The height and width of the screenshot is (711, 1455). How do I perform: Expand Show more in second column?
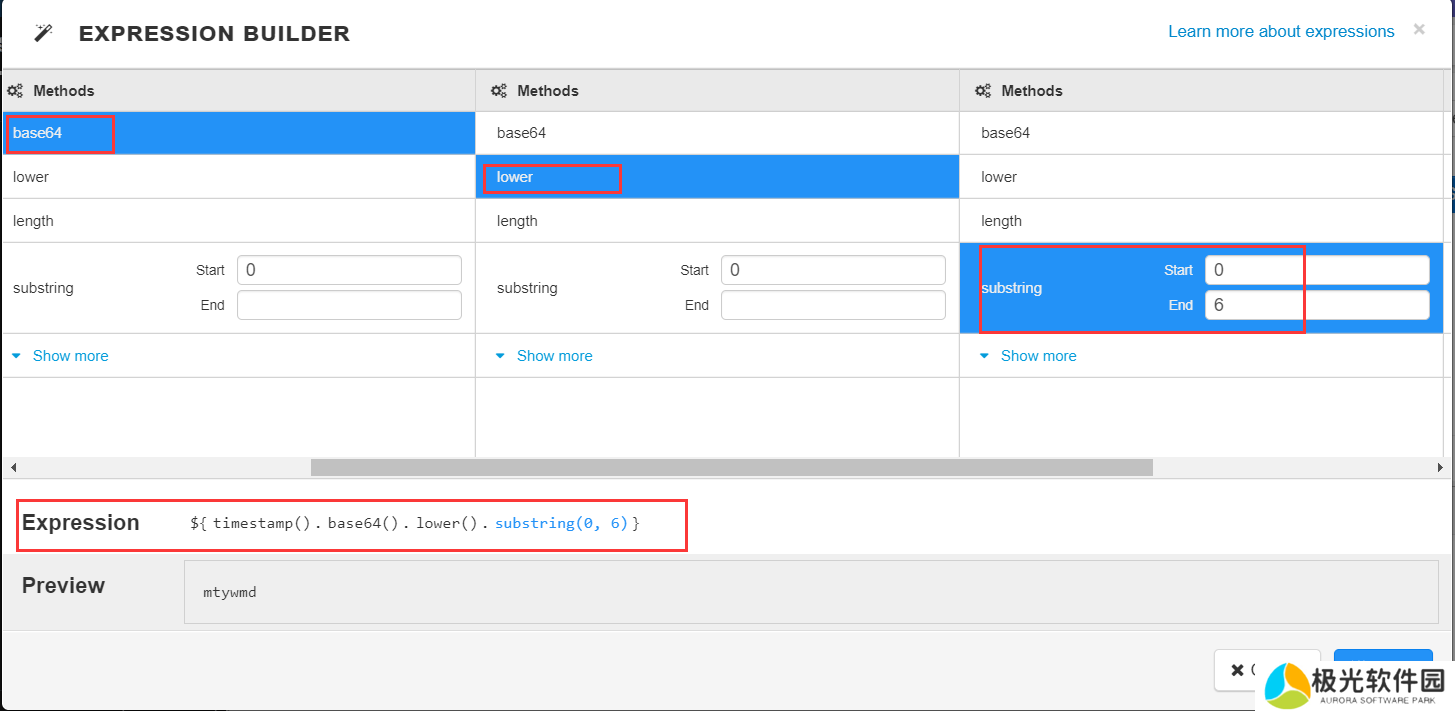554,356
